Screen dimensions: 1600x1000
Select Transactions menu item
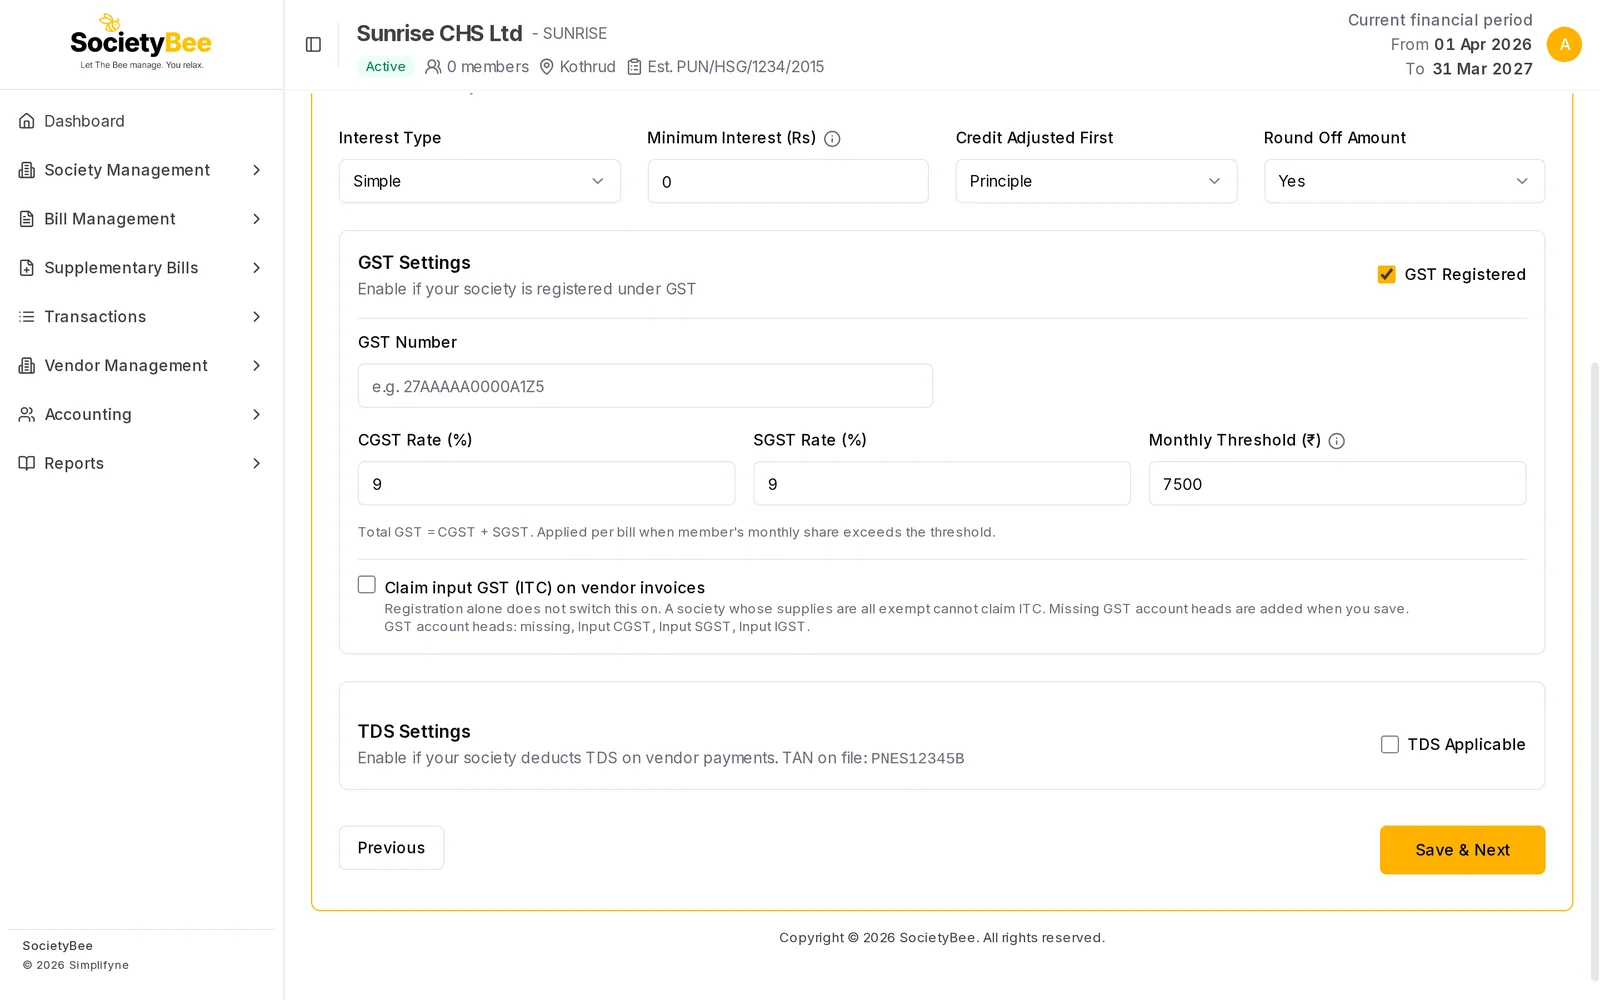coord(141,317)
